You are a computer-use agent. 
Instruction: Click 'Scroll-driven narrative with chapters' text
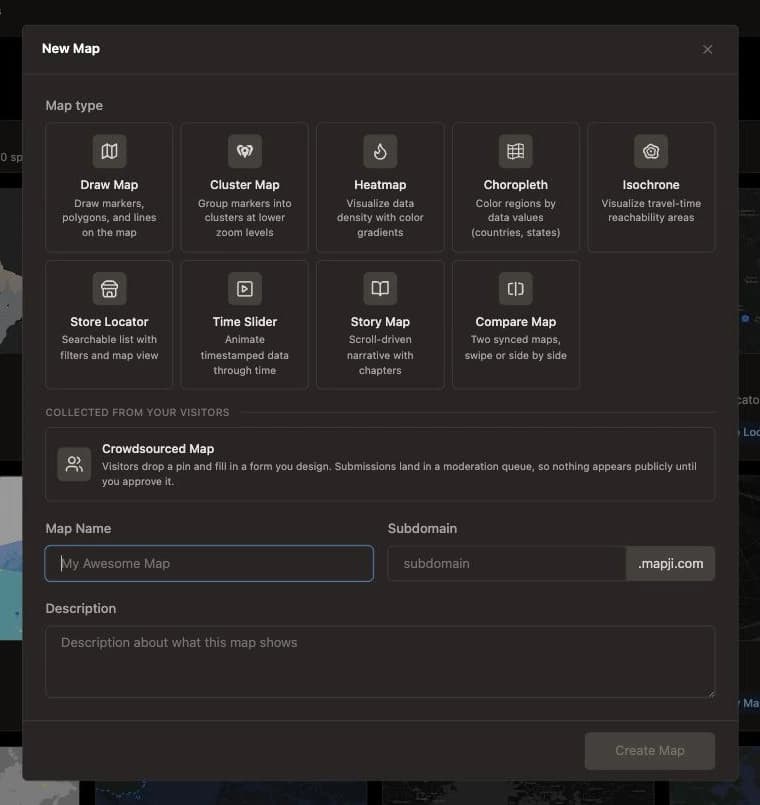pos(380,355)
